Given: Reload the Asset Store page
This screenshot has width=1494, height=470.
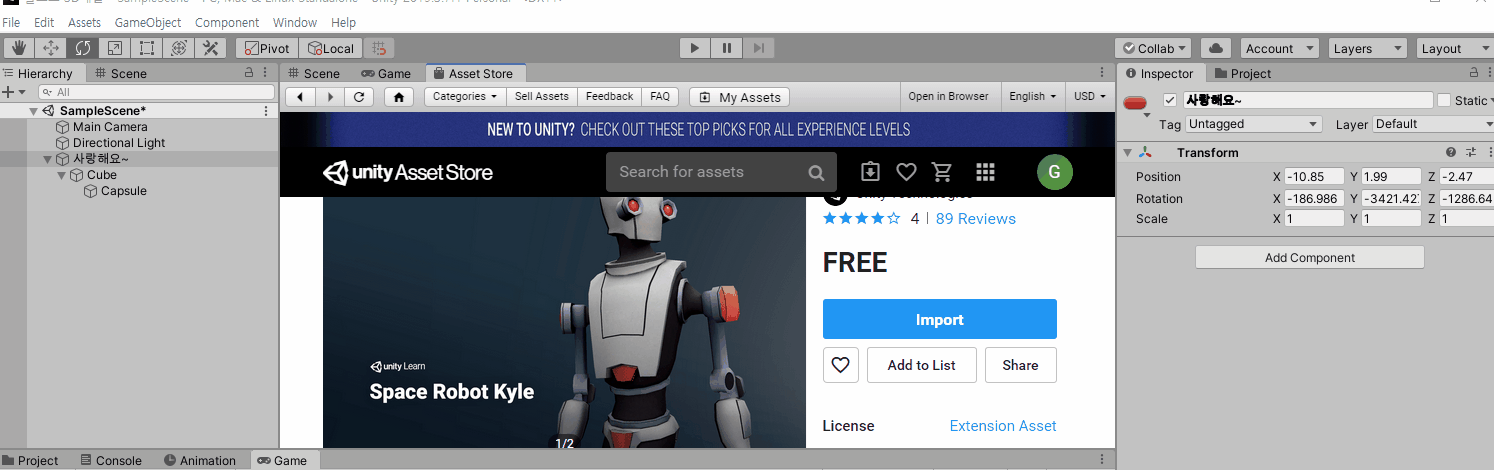Looking at the screenshot, I should 358,97.
